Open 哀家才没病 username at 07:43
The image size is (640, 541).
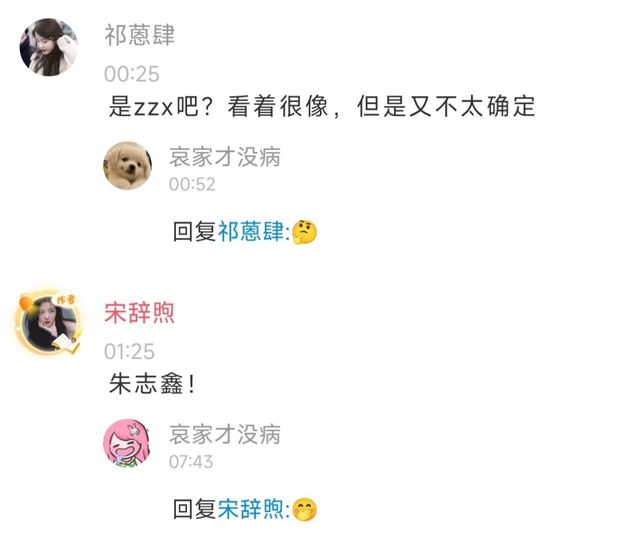pos(225,434)
